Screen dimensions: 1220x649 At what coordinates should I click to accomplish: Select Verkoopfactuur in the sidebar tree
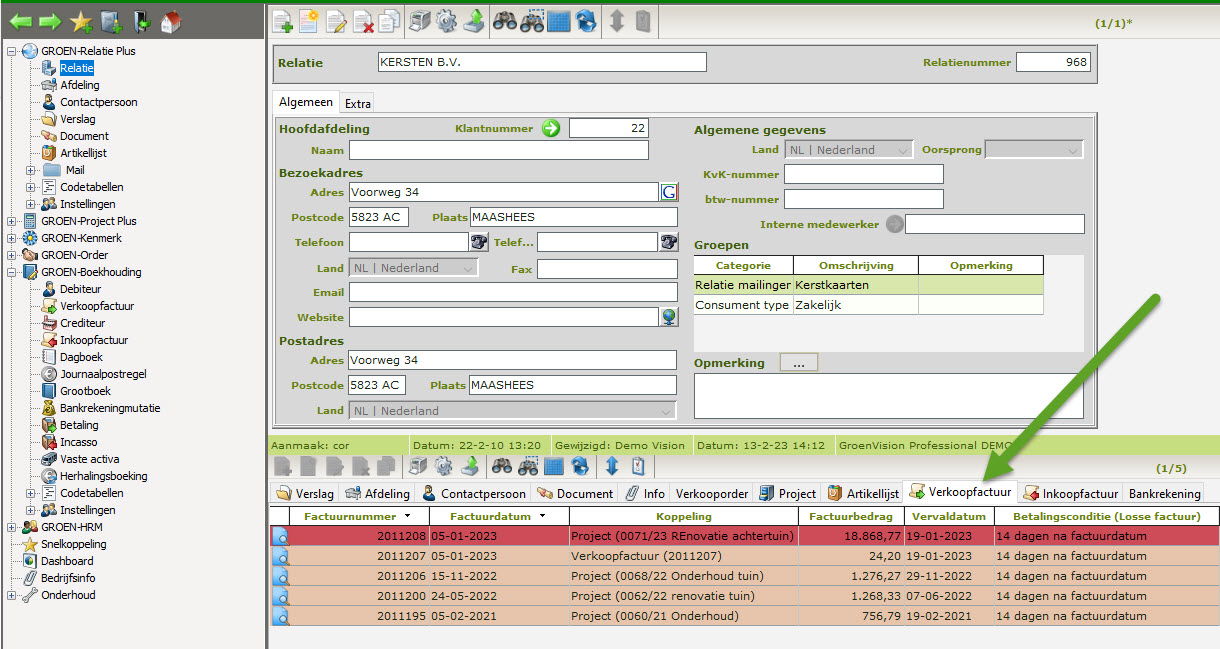[x=96, y=306]
